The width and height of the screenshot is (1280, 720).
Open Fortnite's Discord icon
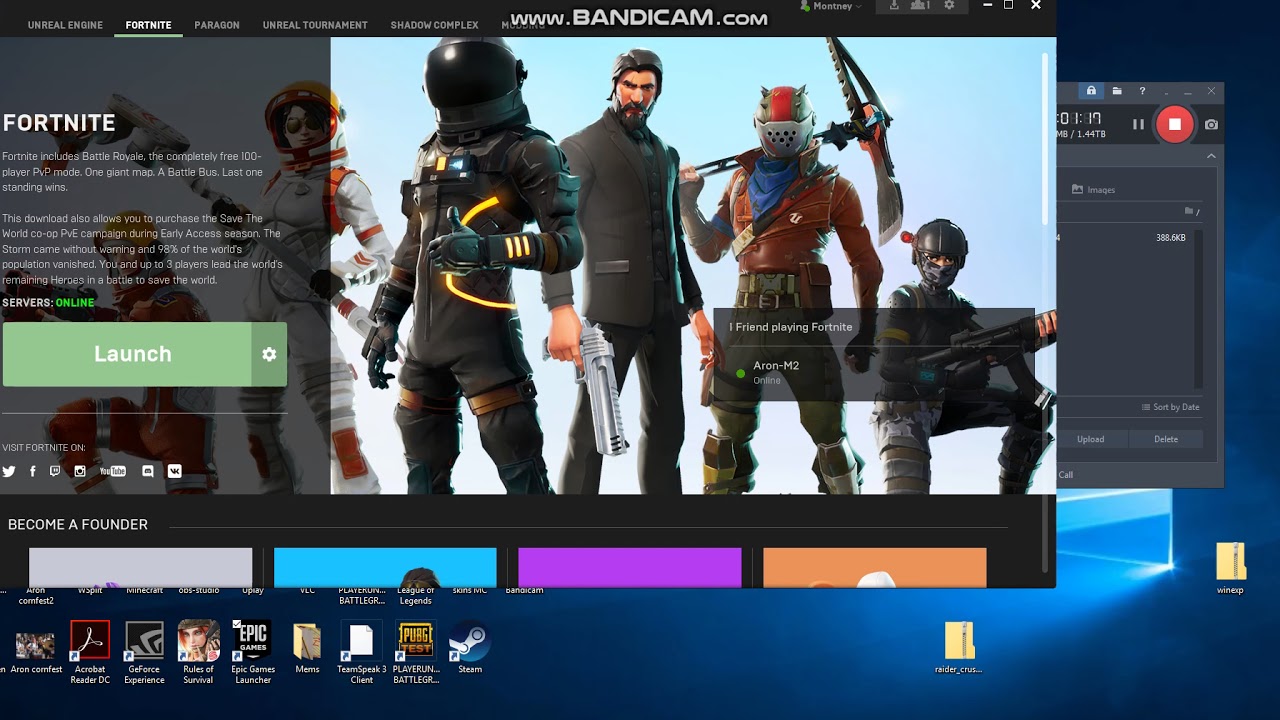(x=148, y=471)
